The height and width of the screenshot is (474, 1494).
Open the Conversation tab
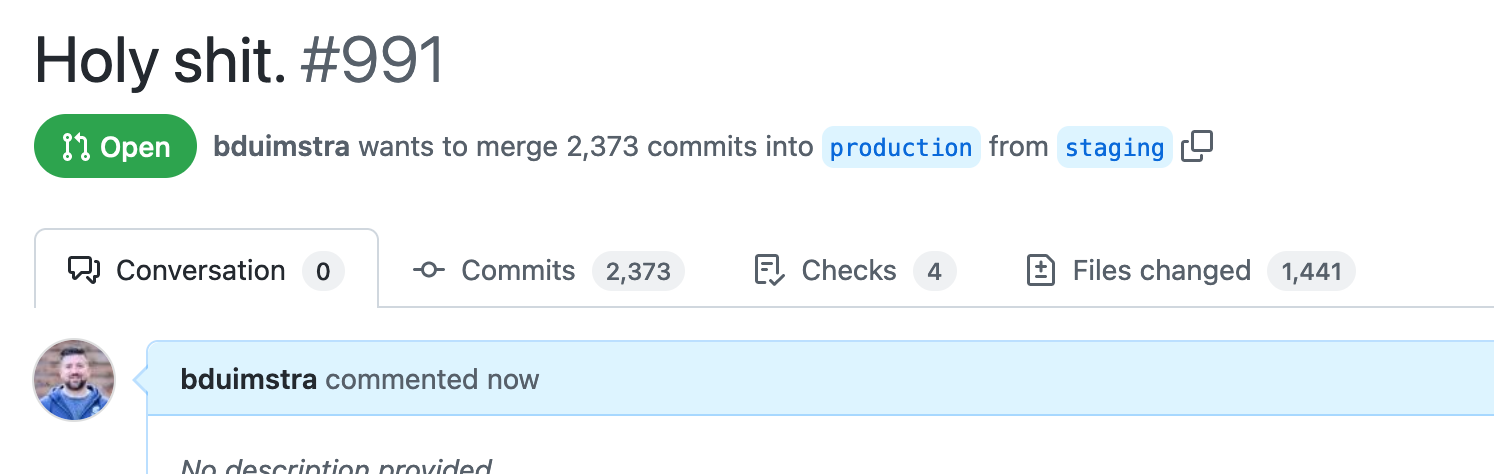[x=207, y=269]
